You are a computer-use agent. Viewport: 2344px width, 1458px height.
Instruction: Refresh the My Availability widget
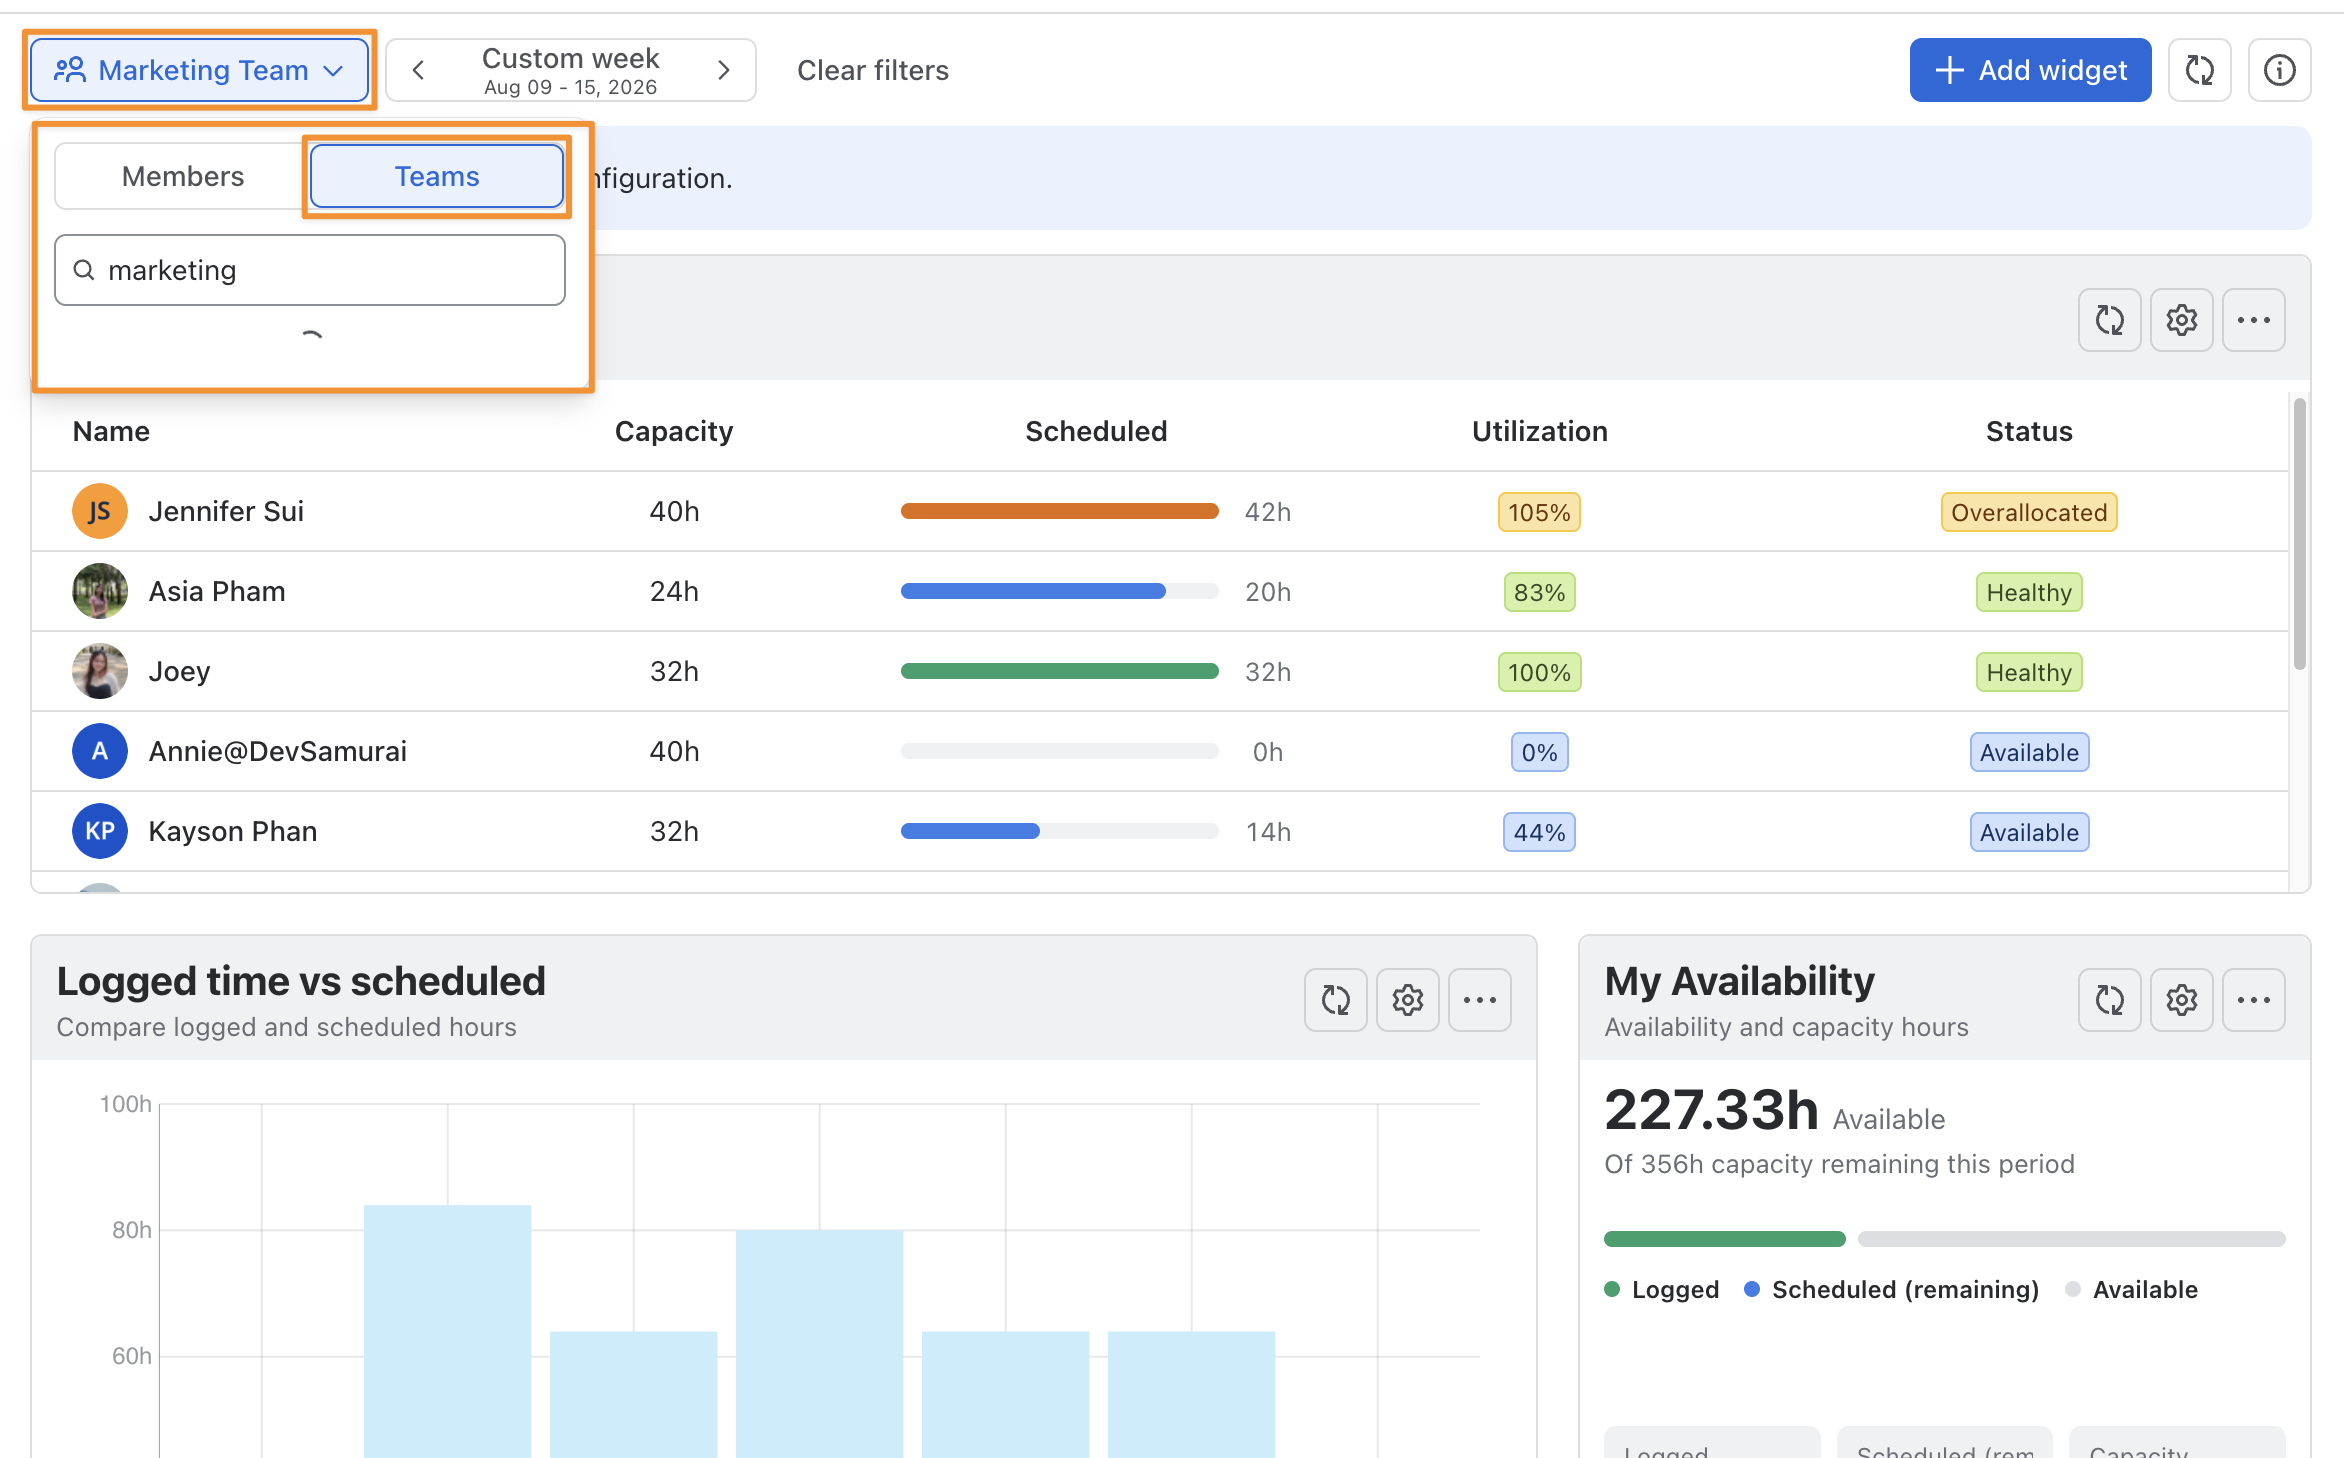coord(2109,999)
